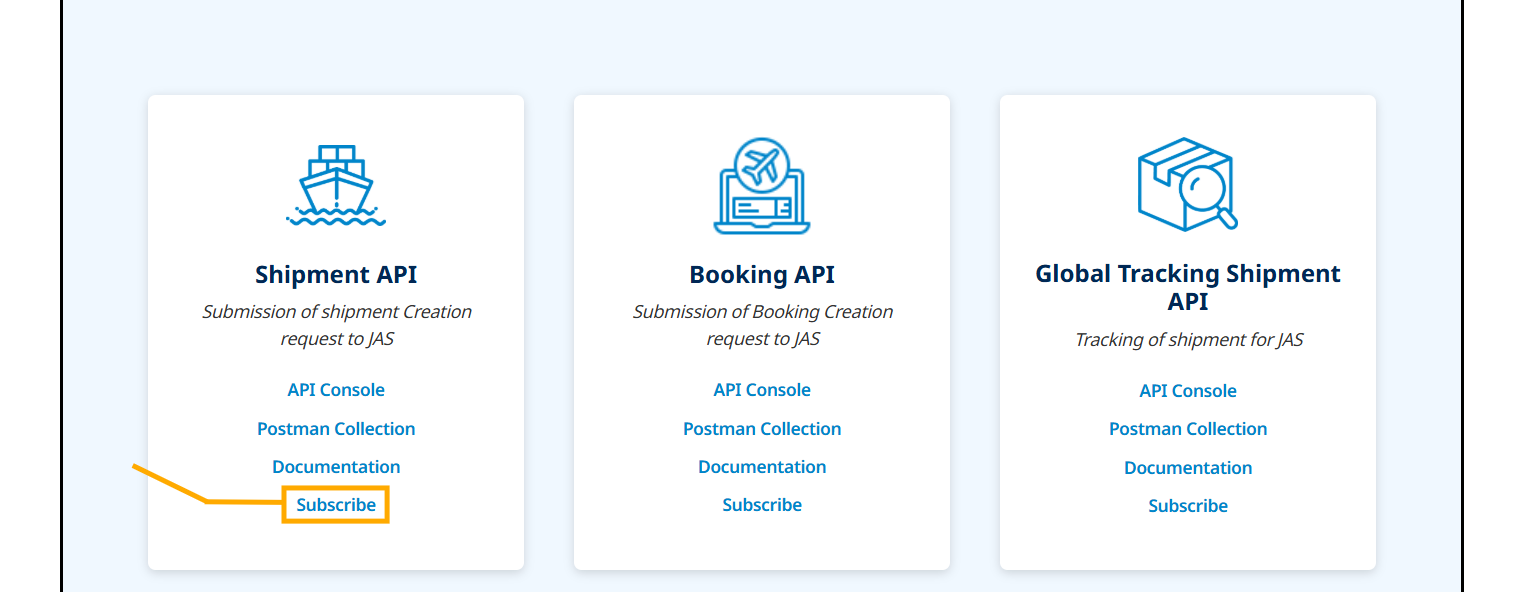Open Postman Collection for Shipment API
The height and width of the screenshot is (592, 1526).
tap(336, 429)
